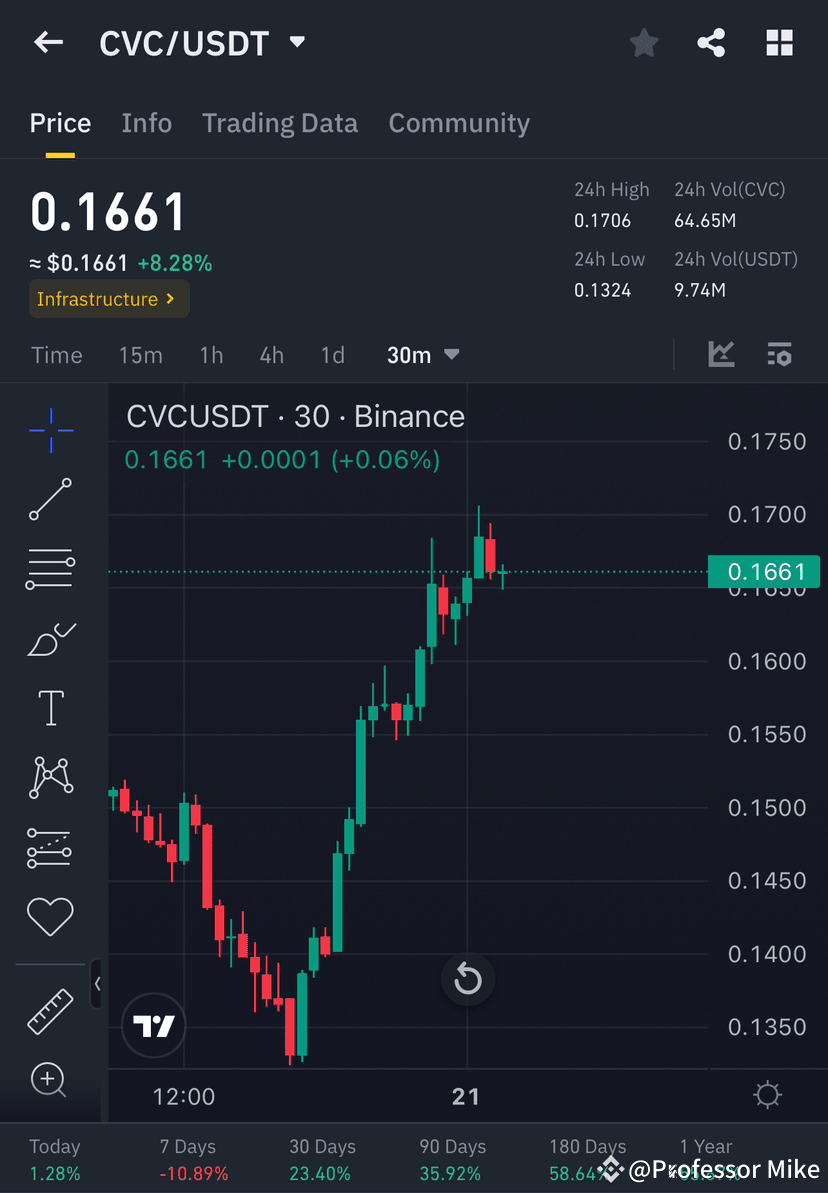
Task: Select the trend line drawing tool
Action: point(50,500)
